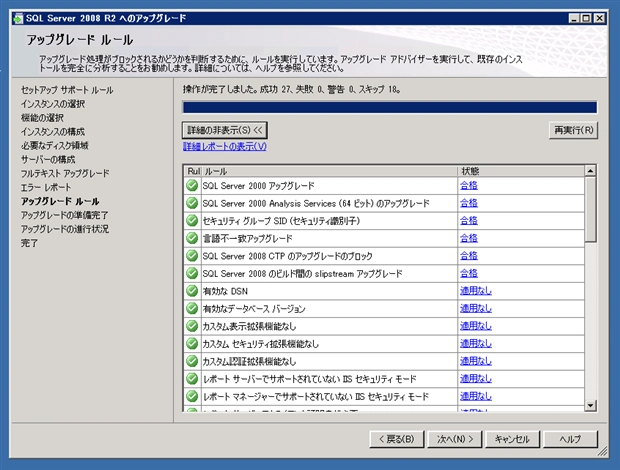The image size is (620, 470).
Task: Click rule text SQL Server 2008 CTP のアップグレードのブロック
Action: [x=287, y=256]
